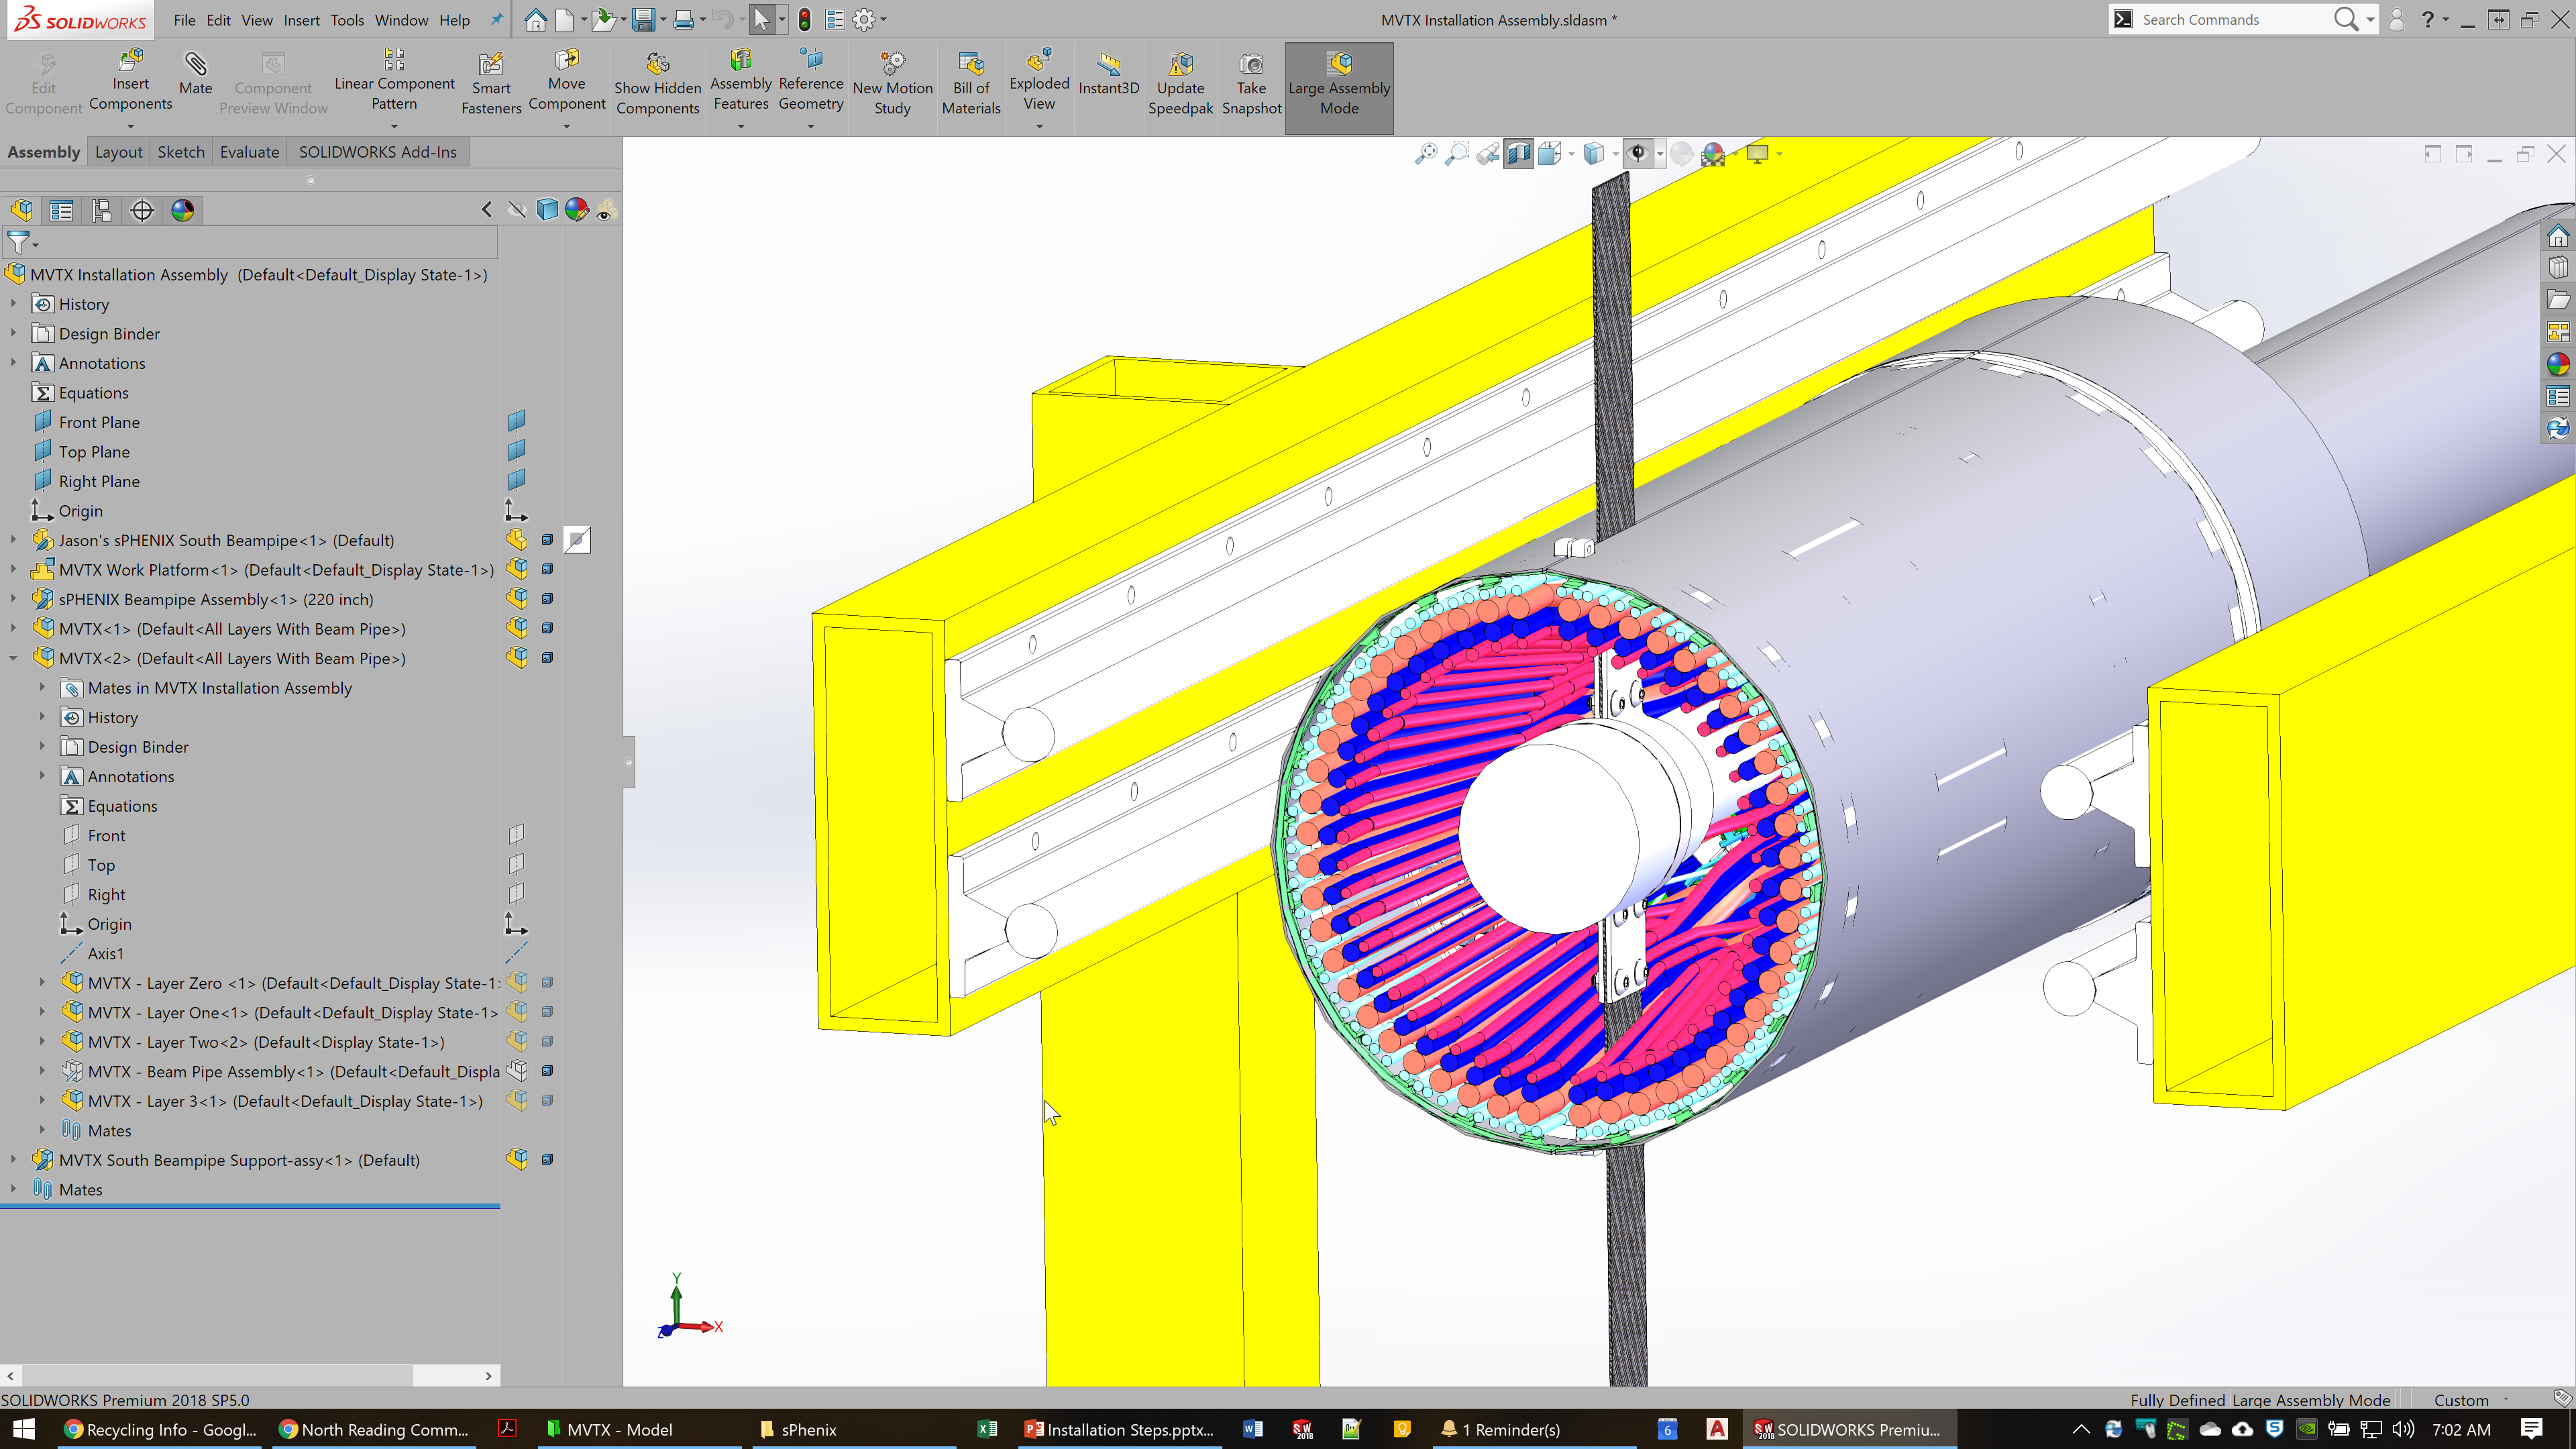Screen dimensions: 2576x1449
Task: Open the Insert menu
Action: pyautogui.click(x=301, y=20)
